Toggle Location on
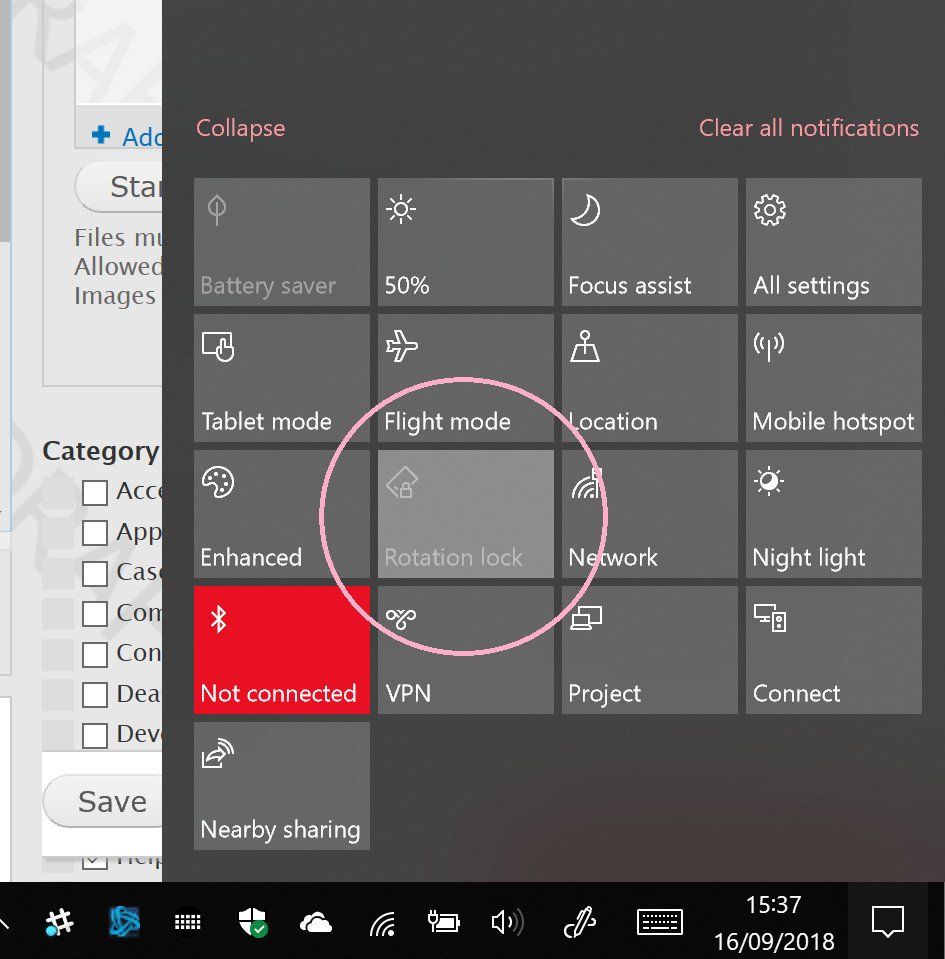 pos(649,378)
